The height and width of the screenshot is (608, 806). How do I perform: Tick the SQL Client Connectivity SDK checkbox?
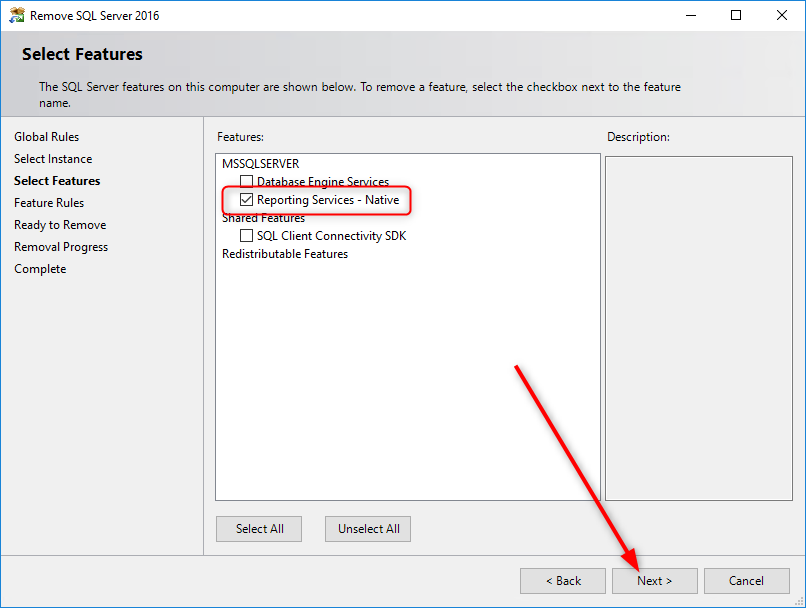click(246, 235)
